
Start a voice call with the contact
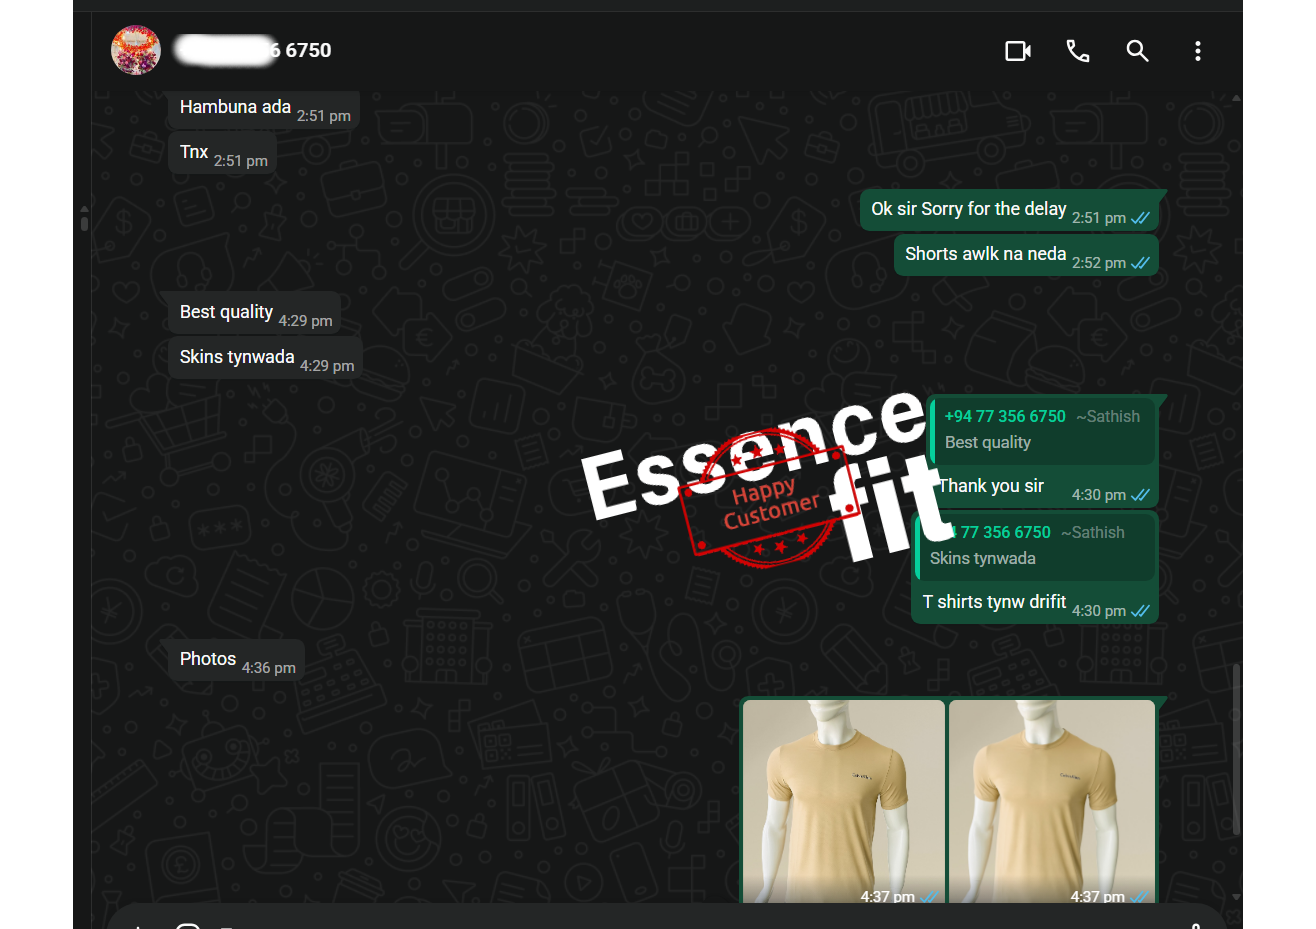[1078, 51]
